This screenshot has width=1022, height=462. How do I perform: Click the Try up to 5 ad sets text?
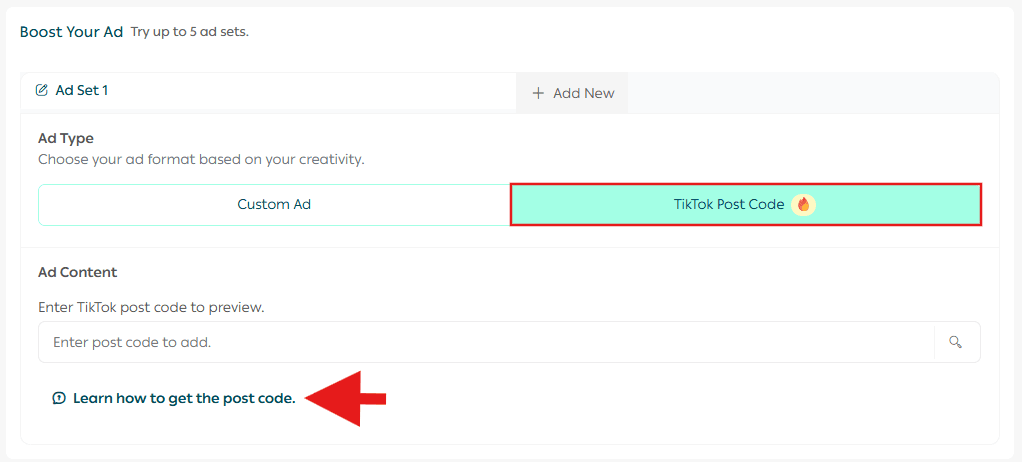(189, 32)
